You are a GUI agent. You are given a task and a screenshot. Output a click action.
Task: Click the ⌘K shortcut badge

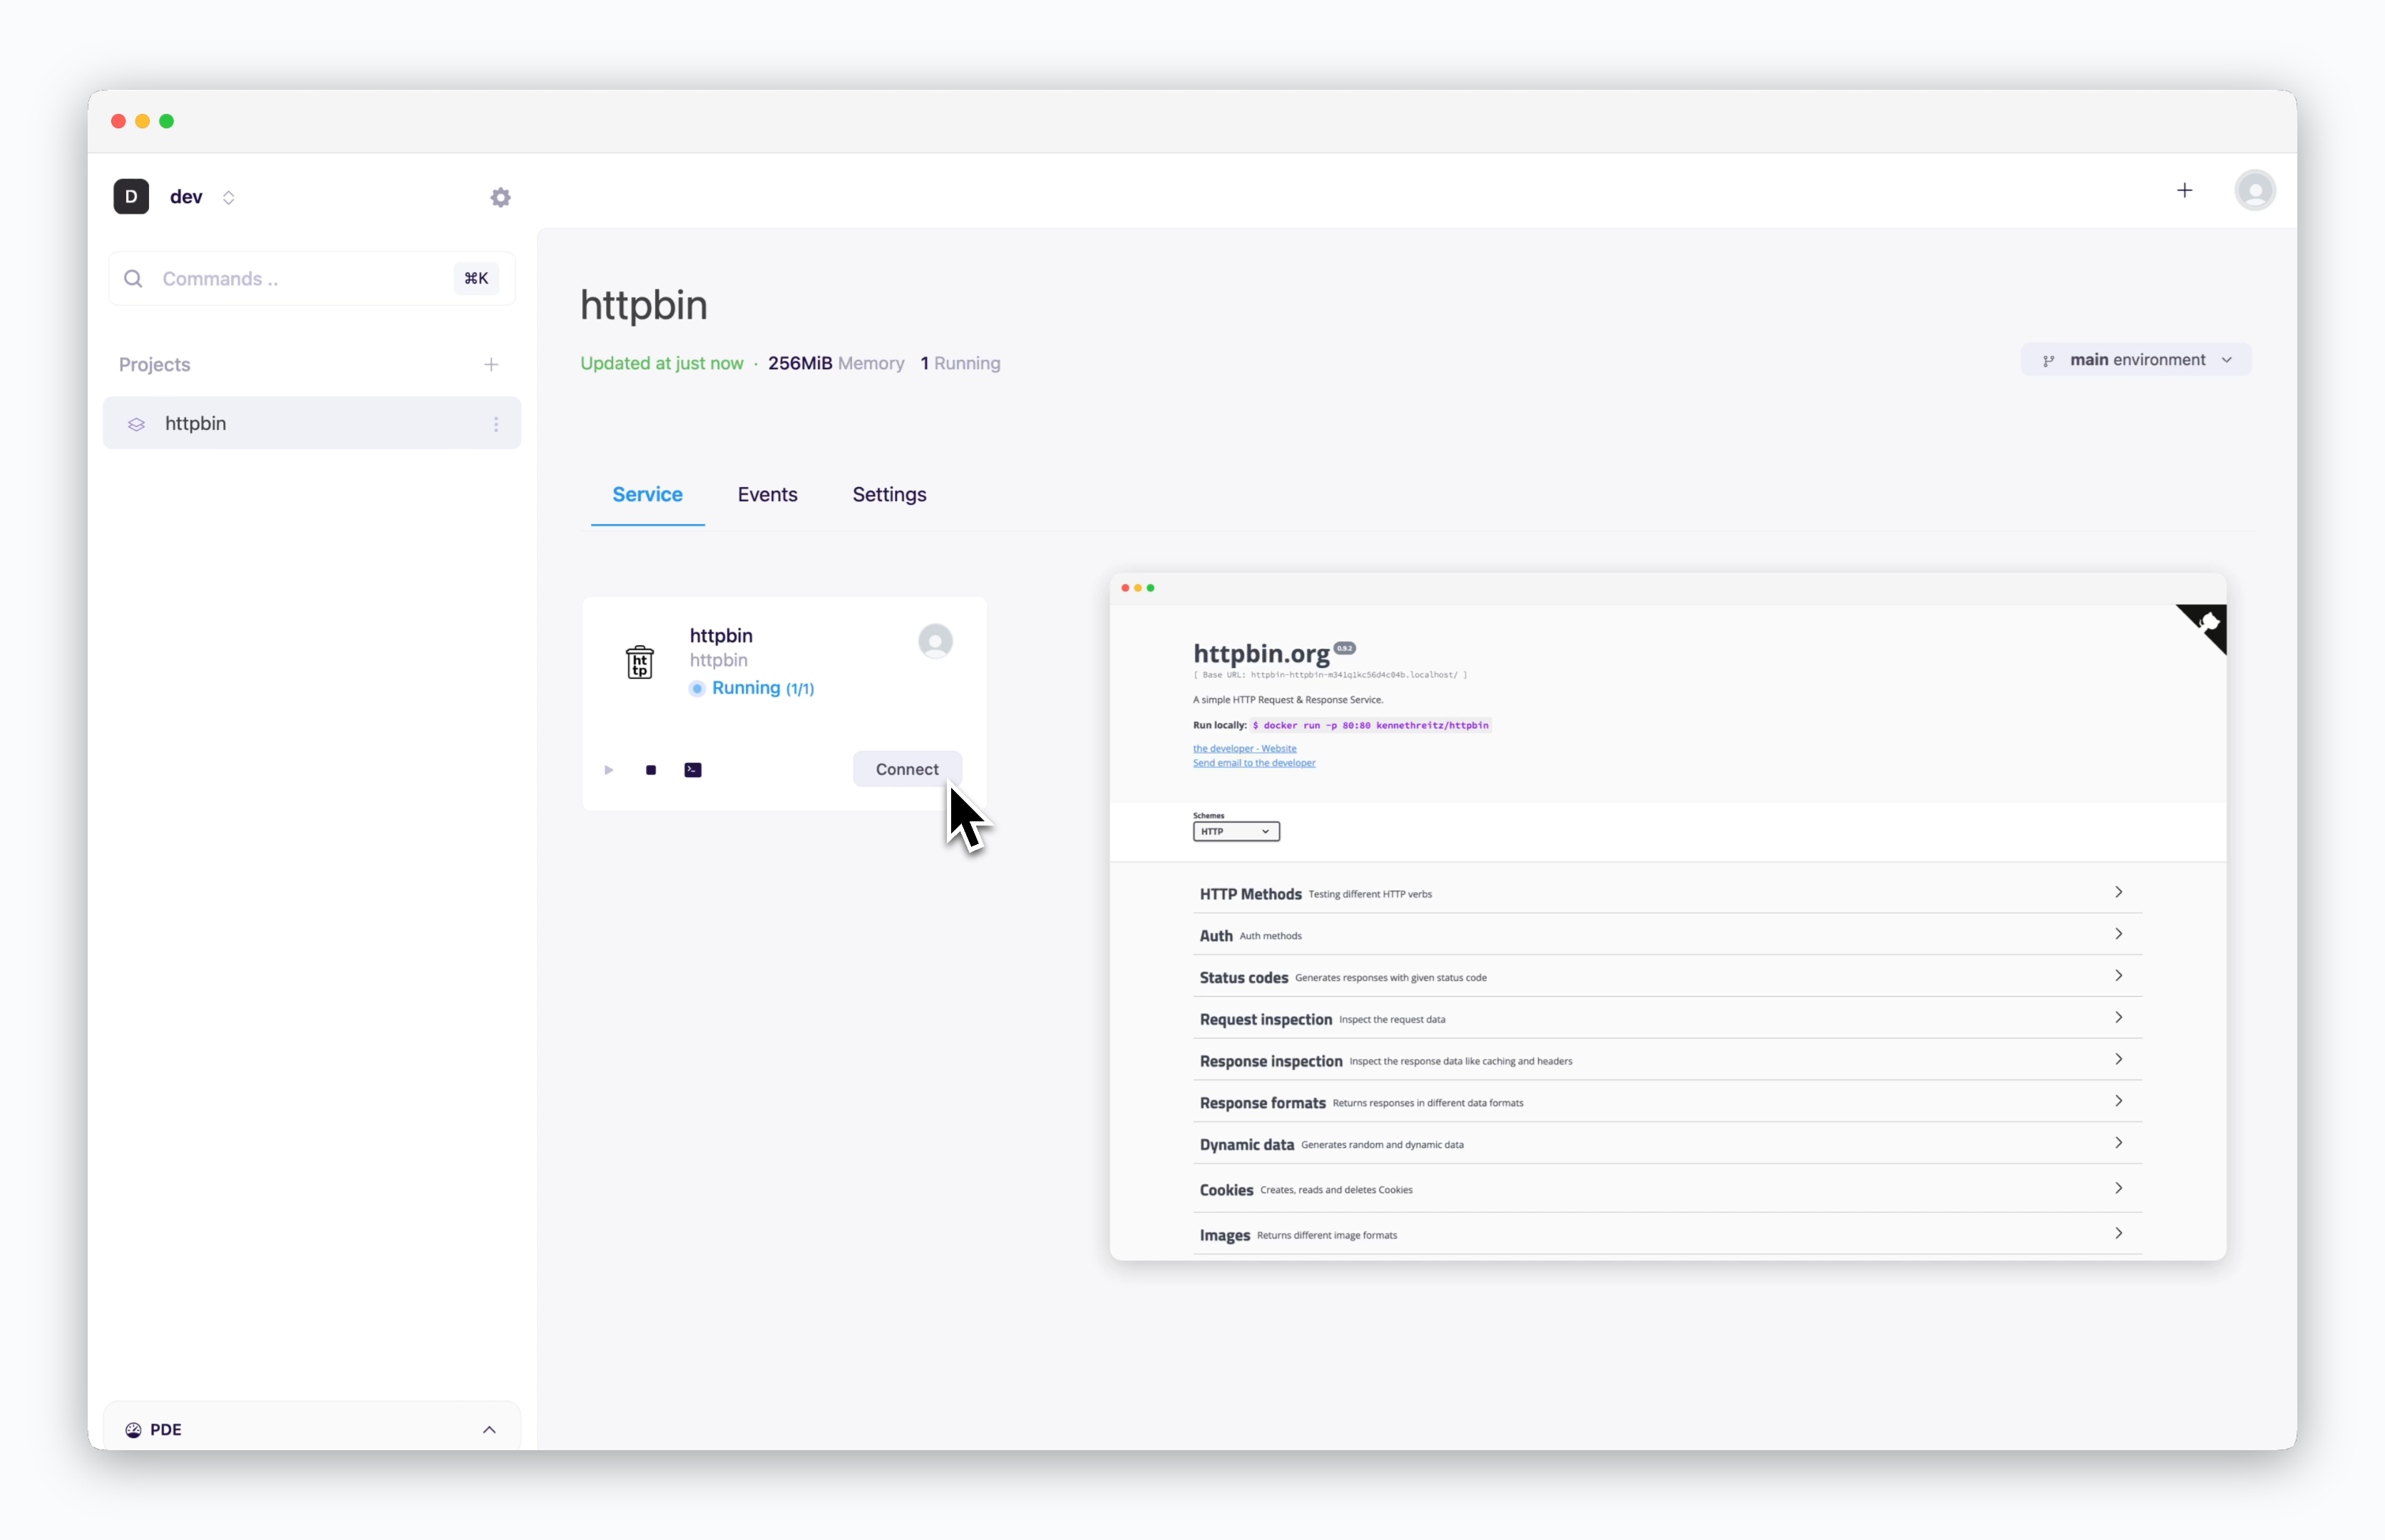[476, 278]
